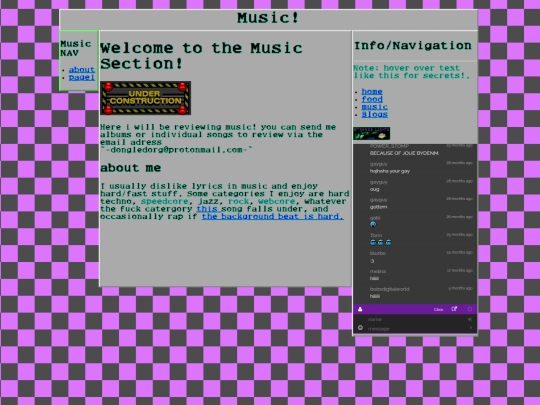The width and height of the screenshot is (540, 405).
Task: Open the 'about' link in Music NAV
Action: (82, 70)
